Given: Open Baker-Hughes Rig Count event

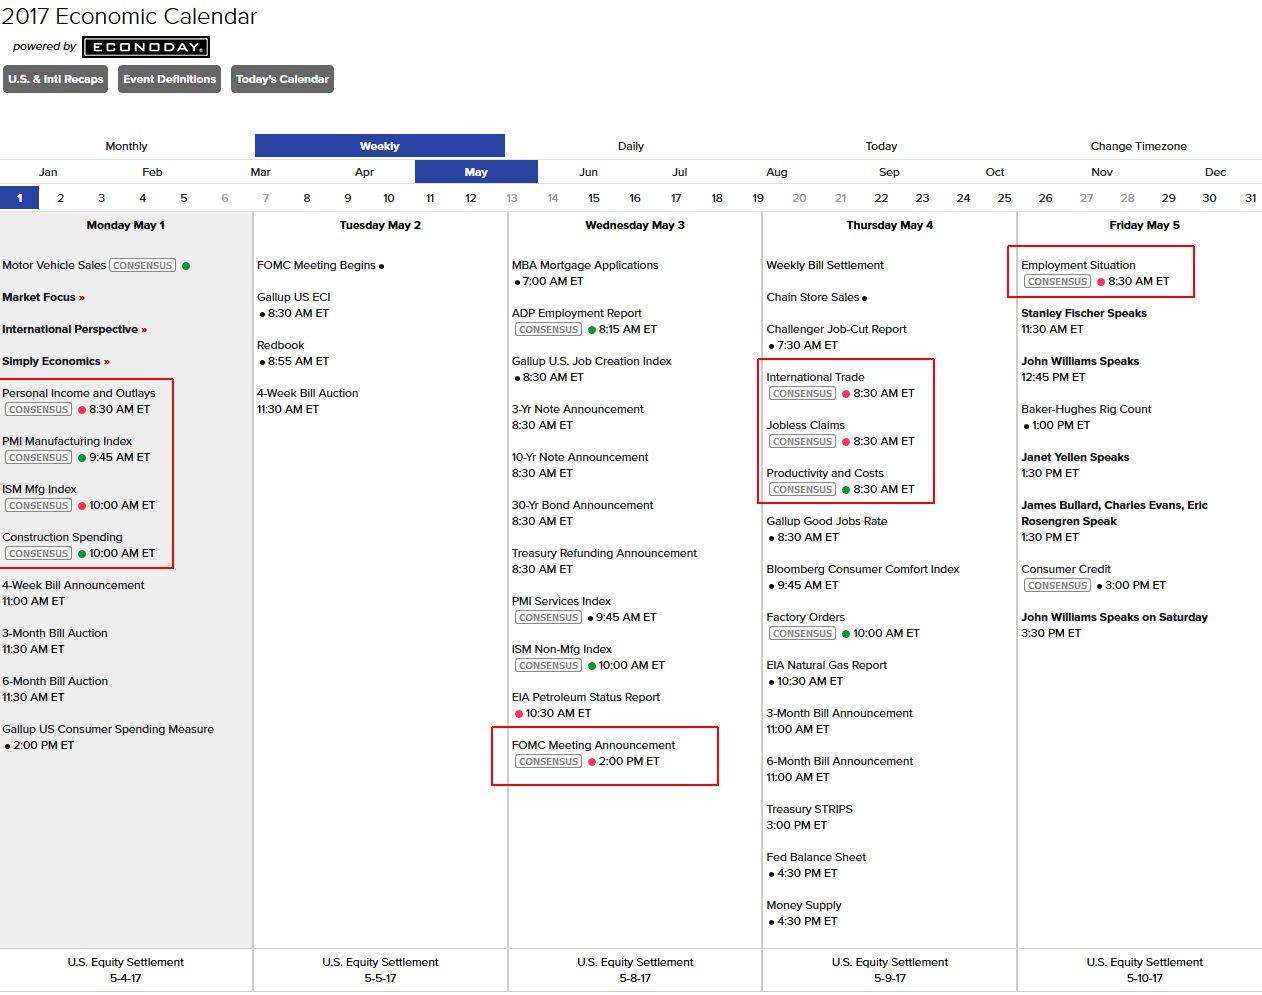Looking at the screenshot, I should (x=1086, y=409).
